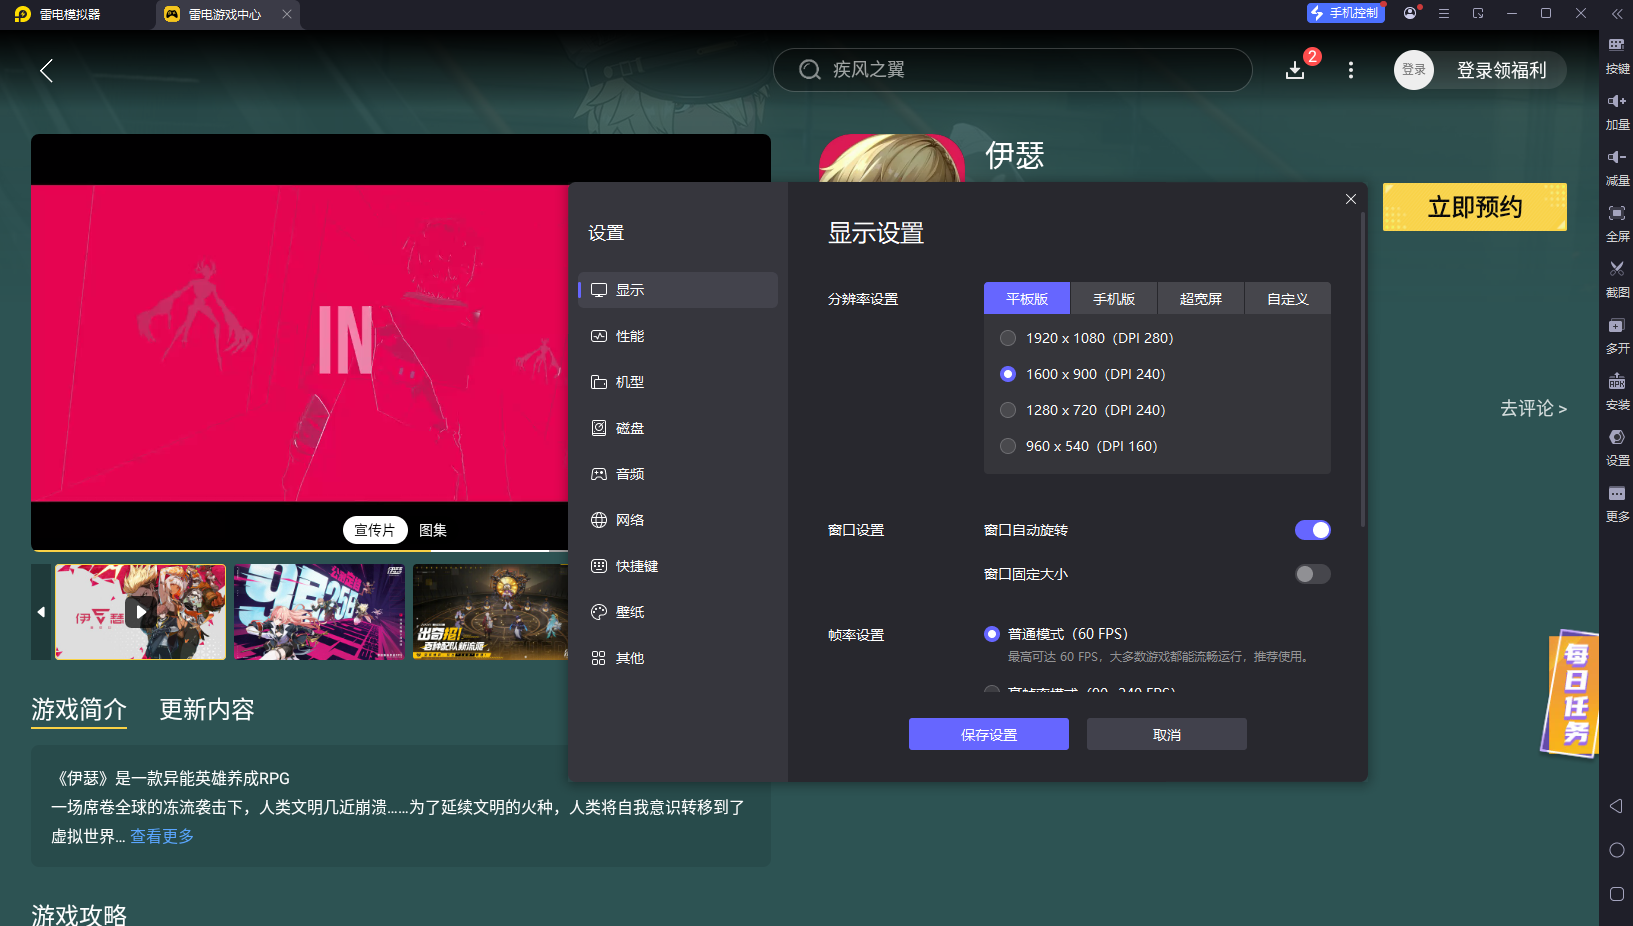Viewport: 1633px width, 926px height.
Task: Open the three-dot more options menu
Action: 1351,70
